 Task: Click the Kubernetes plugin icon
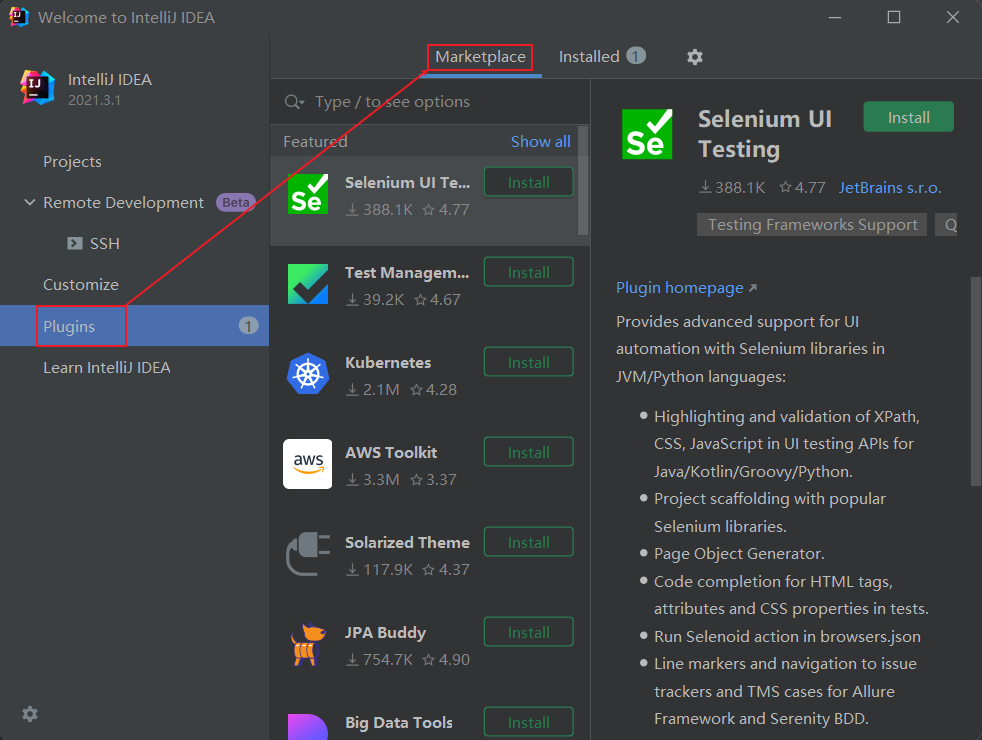(308, 374)
